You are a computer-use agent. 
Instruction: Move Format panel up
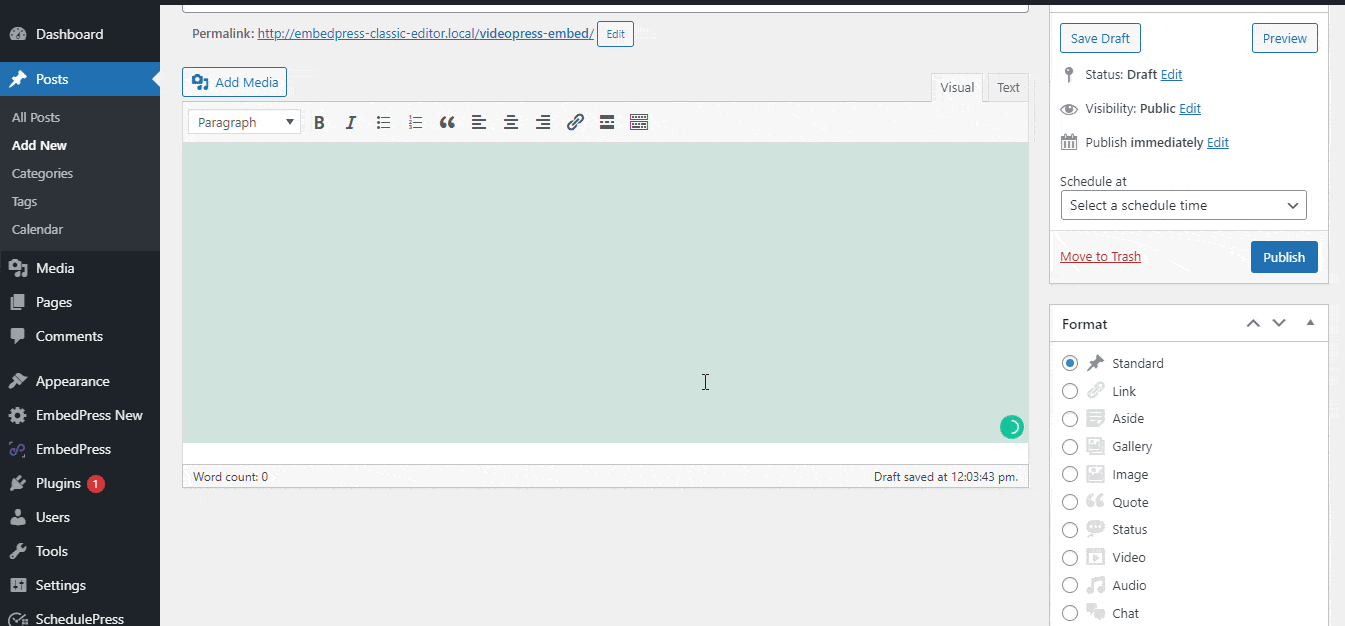[1253, 323]
